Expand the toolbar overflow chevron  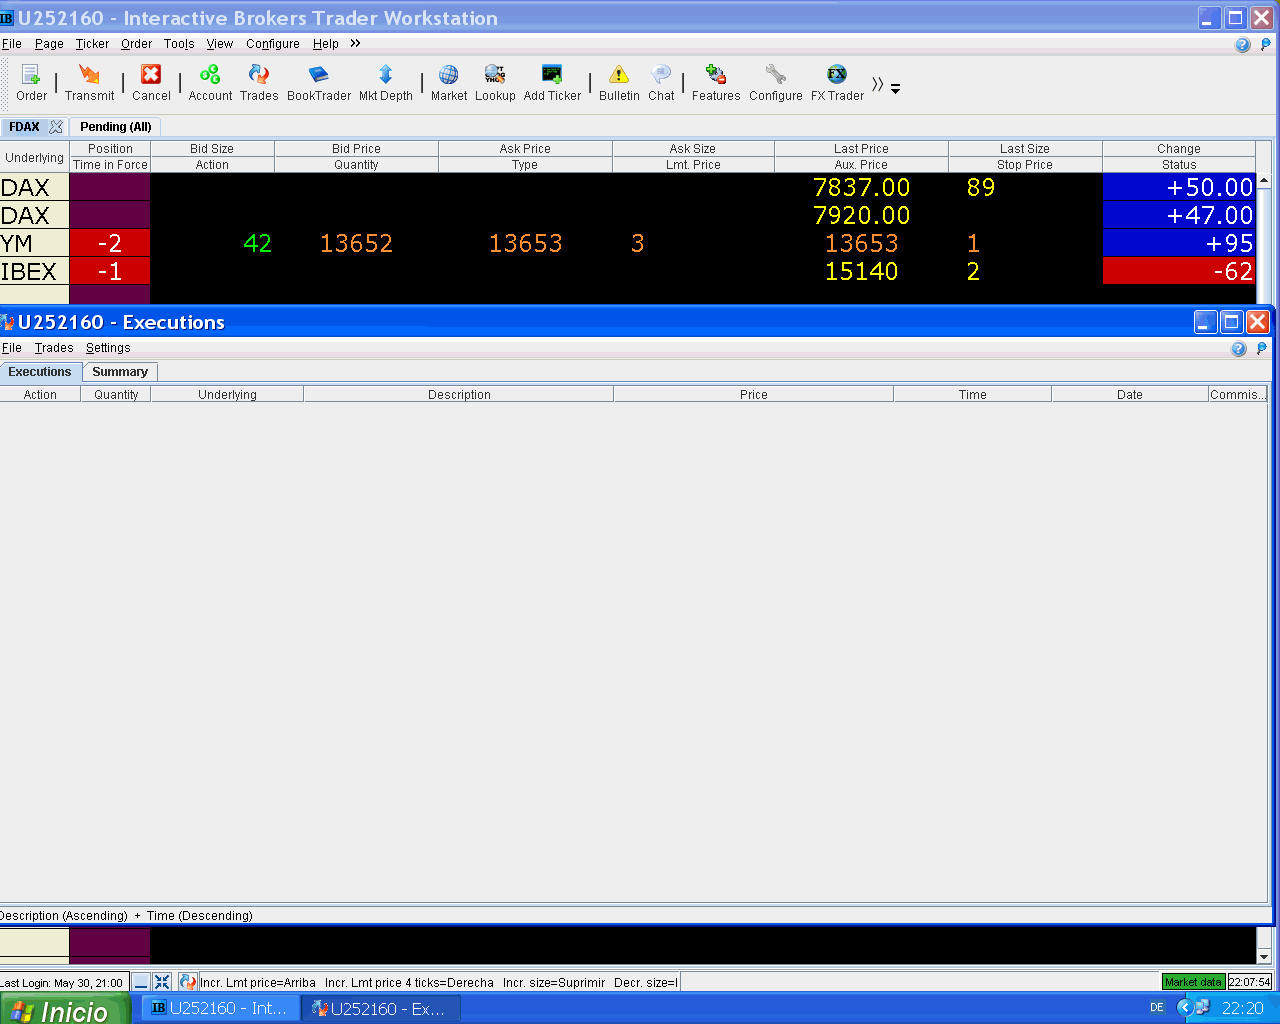point(877,85)
